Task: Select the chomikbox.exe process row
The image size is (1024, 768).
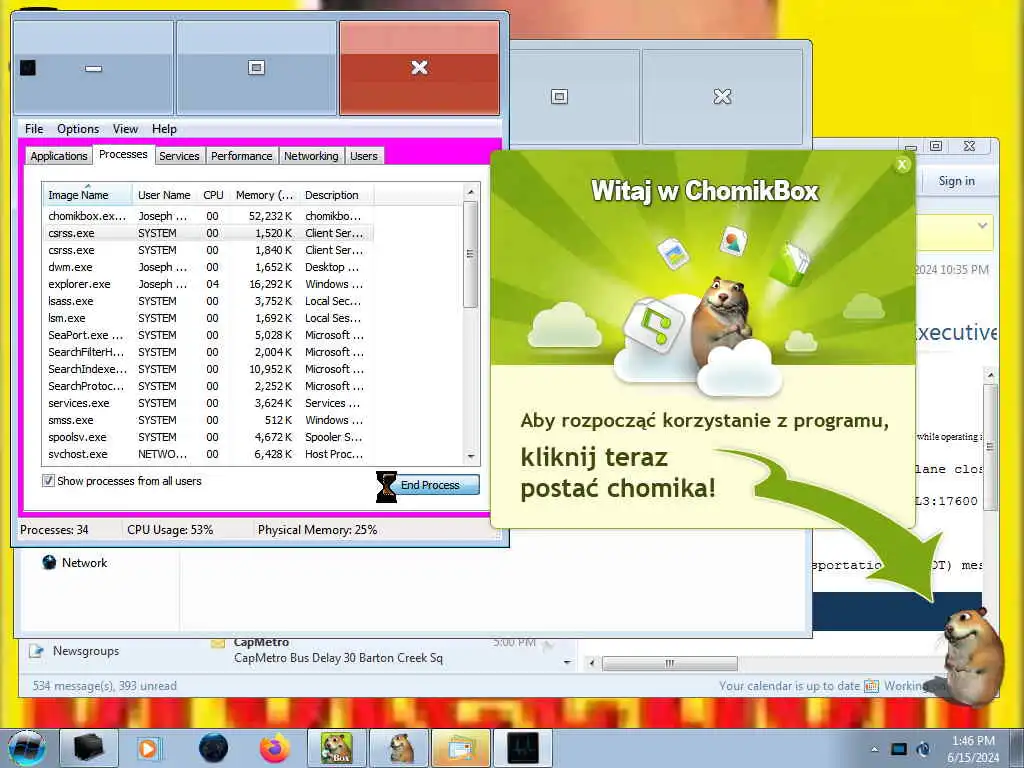Action: (x=208, y=216)
